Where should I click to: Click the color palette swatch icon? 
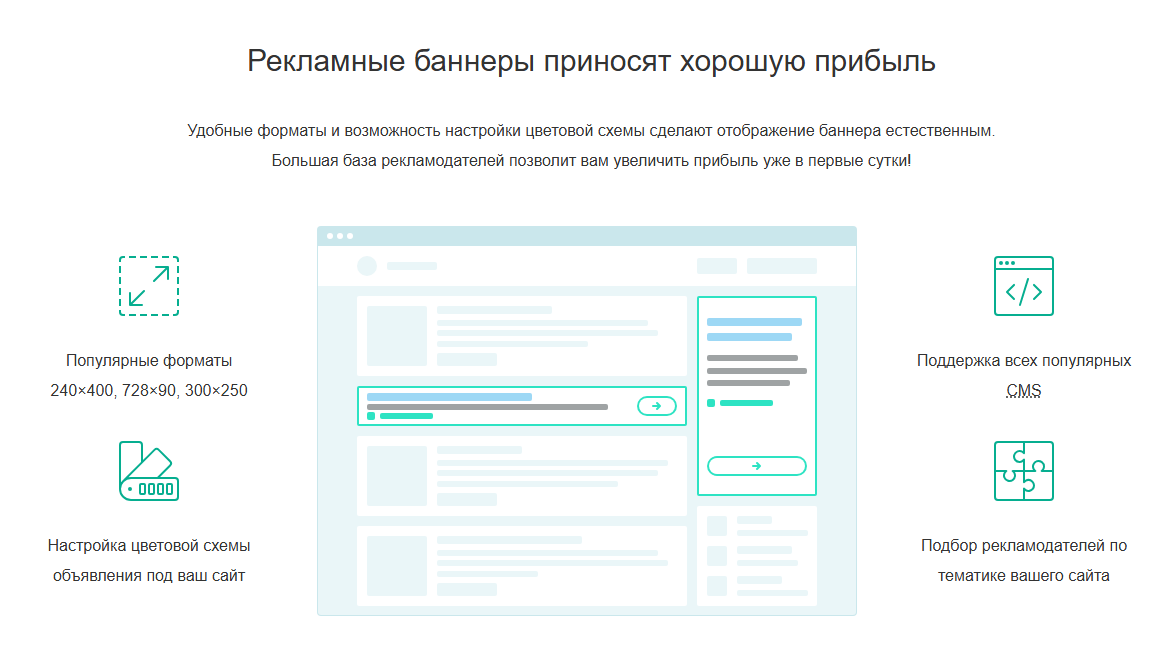[x=148, y=471]
